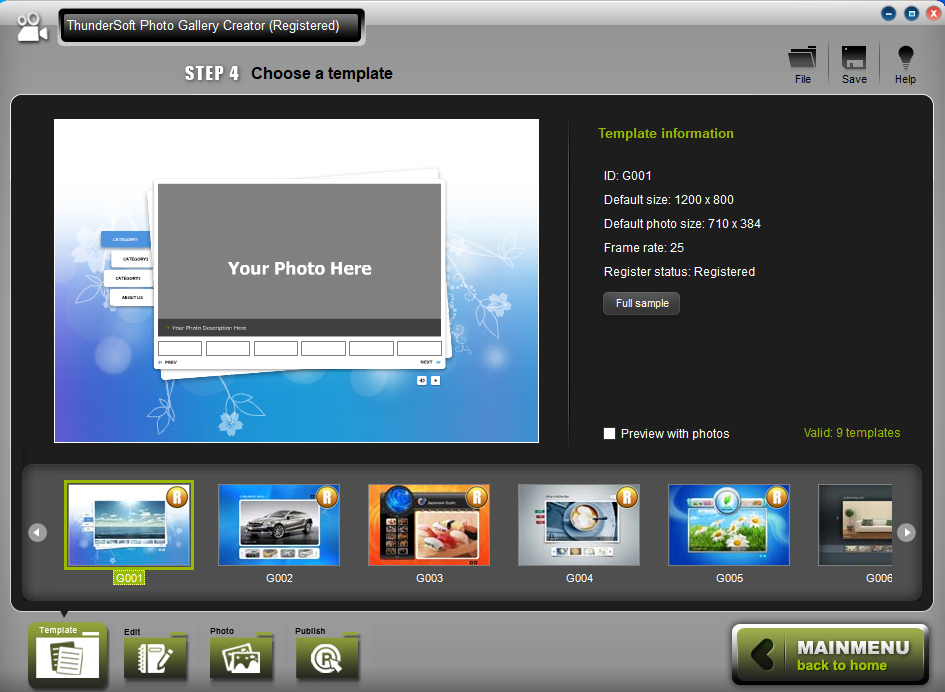Enable the Preview with photos checkbox
This screenshot has height=692, width=945.
pyautogui.click(x=609, y=433)
